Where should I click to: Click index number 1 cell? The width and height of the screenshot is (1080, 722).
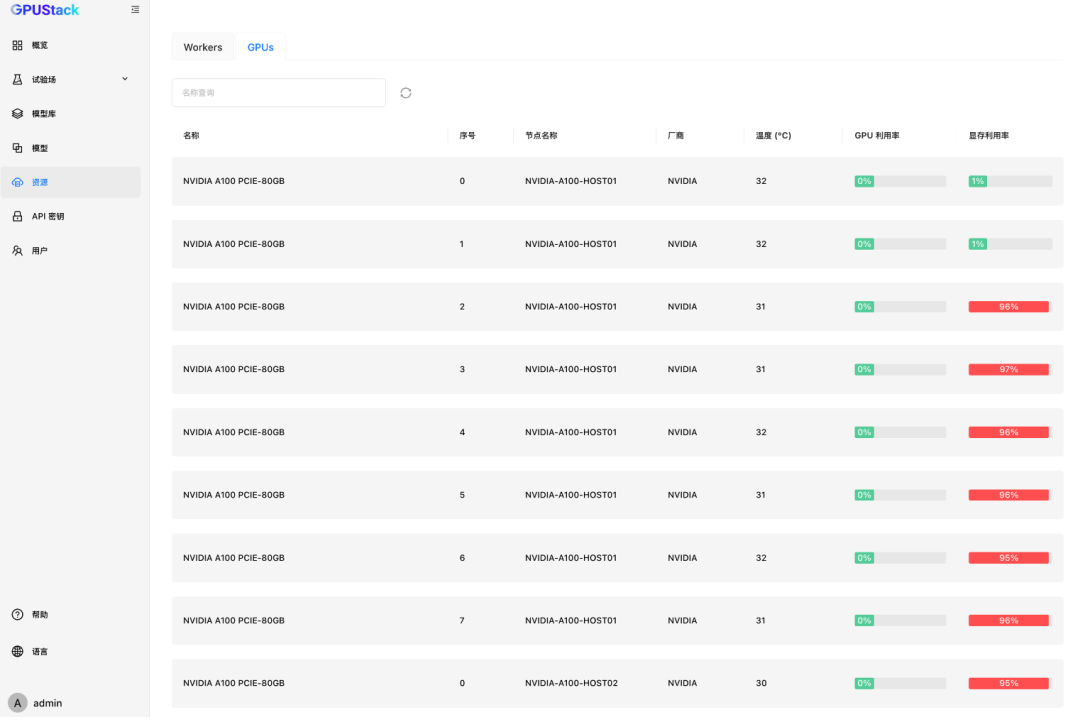pos(461,244)
